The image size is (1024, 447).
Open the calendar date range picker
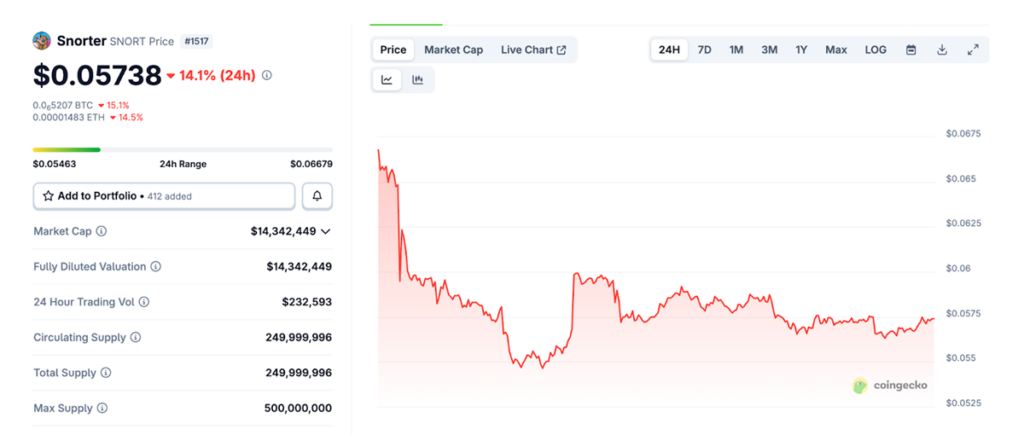click(911, 50)
